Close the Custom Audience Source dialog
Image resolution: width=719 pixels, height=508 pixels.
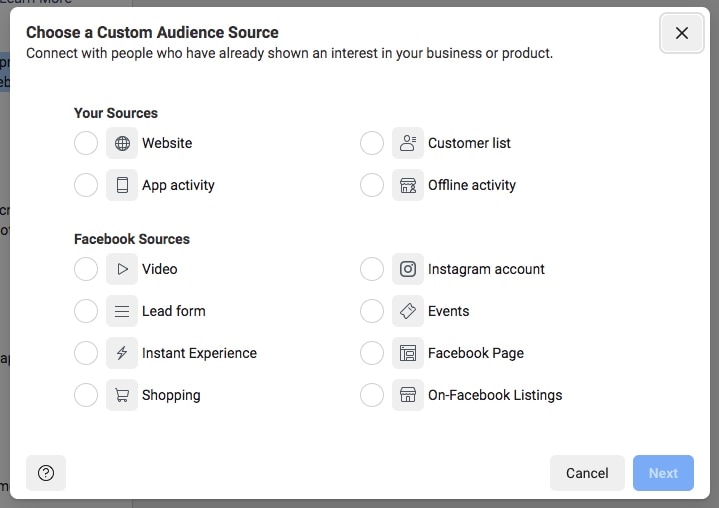(682, 33)
